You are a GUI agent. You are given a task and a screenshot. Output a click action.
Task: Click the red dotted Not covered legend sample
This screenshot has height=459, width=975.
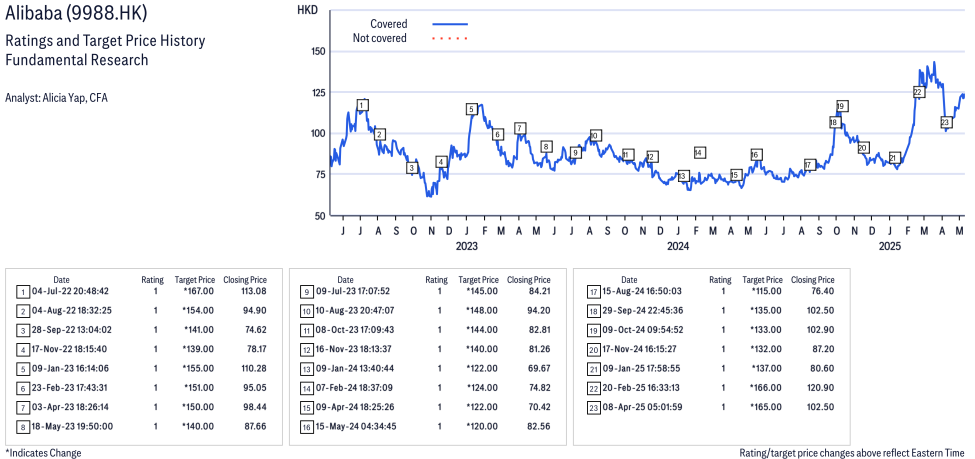click(x=450, y=39)
